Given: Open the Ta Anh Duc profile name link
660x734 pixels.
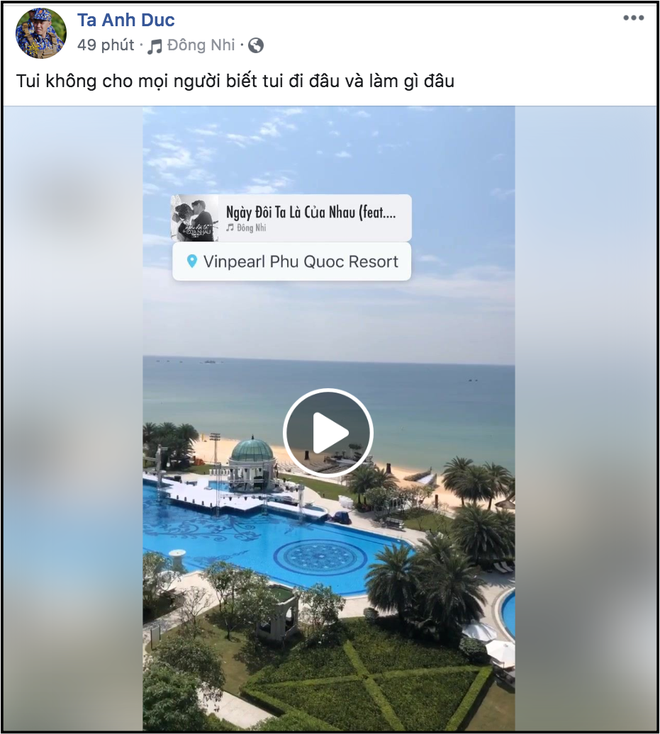Looking at the screenshot, I should point(126,20).
